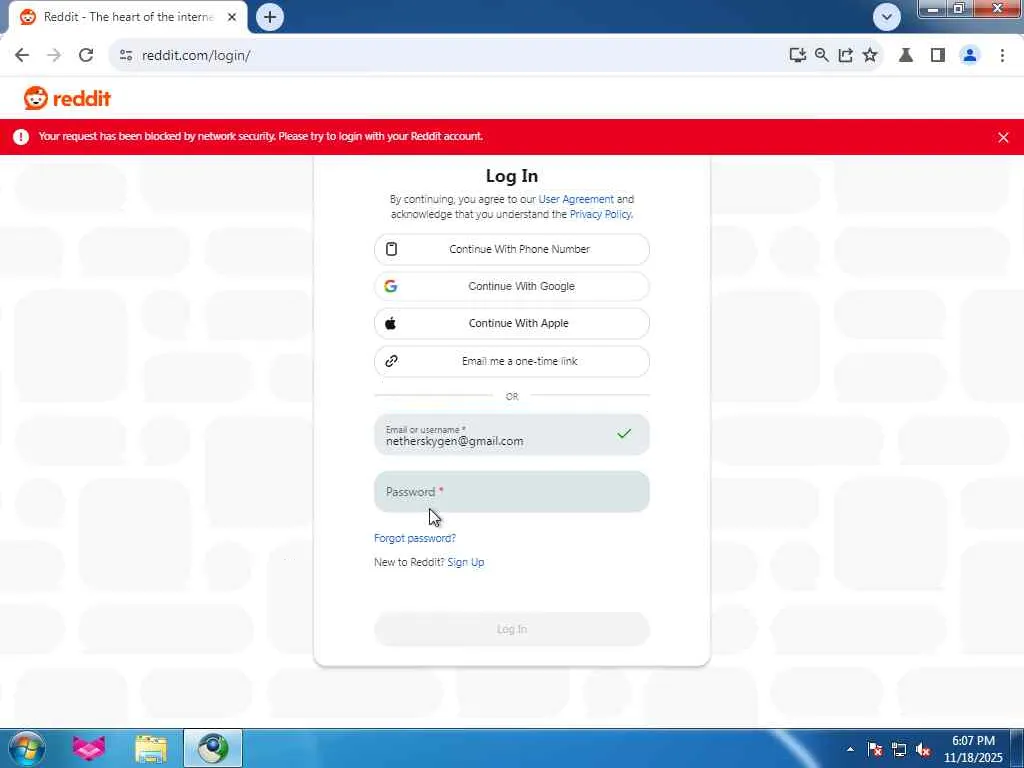The height and width of the screenshot is (768, 1024).
Task: Click the Log In heading text
Action: 512,176
